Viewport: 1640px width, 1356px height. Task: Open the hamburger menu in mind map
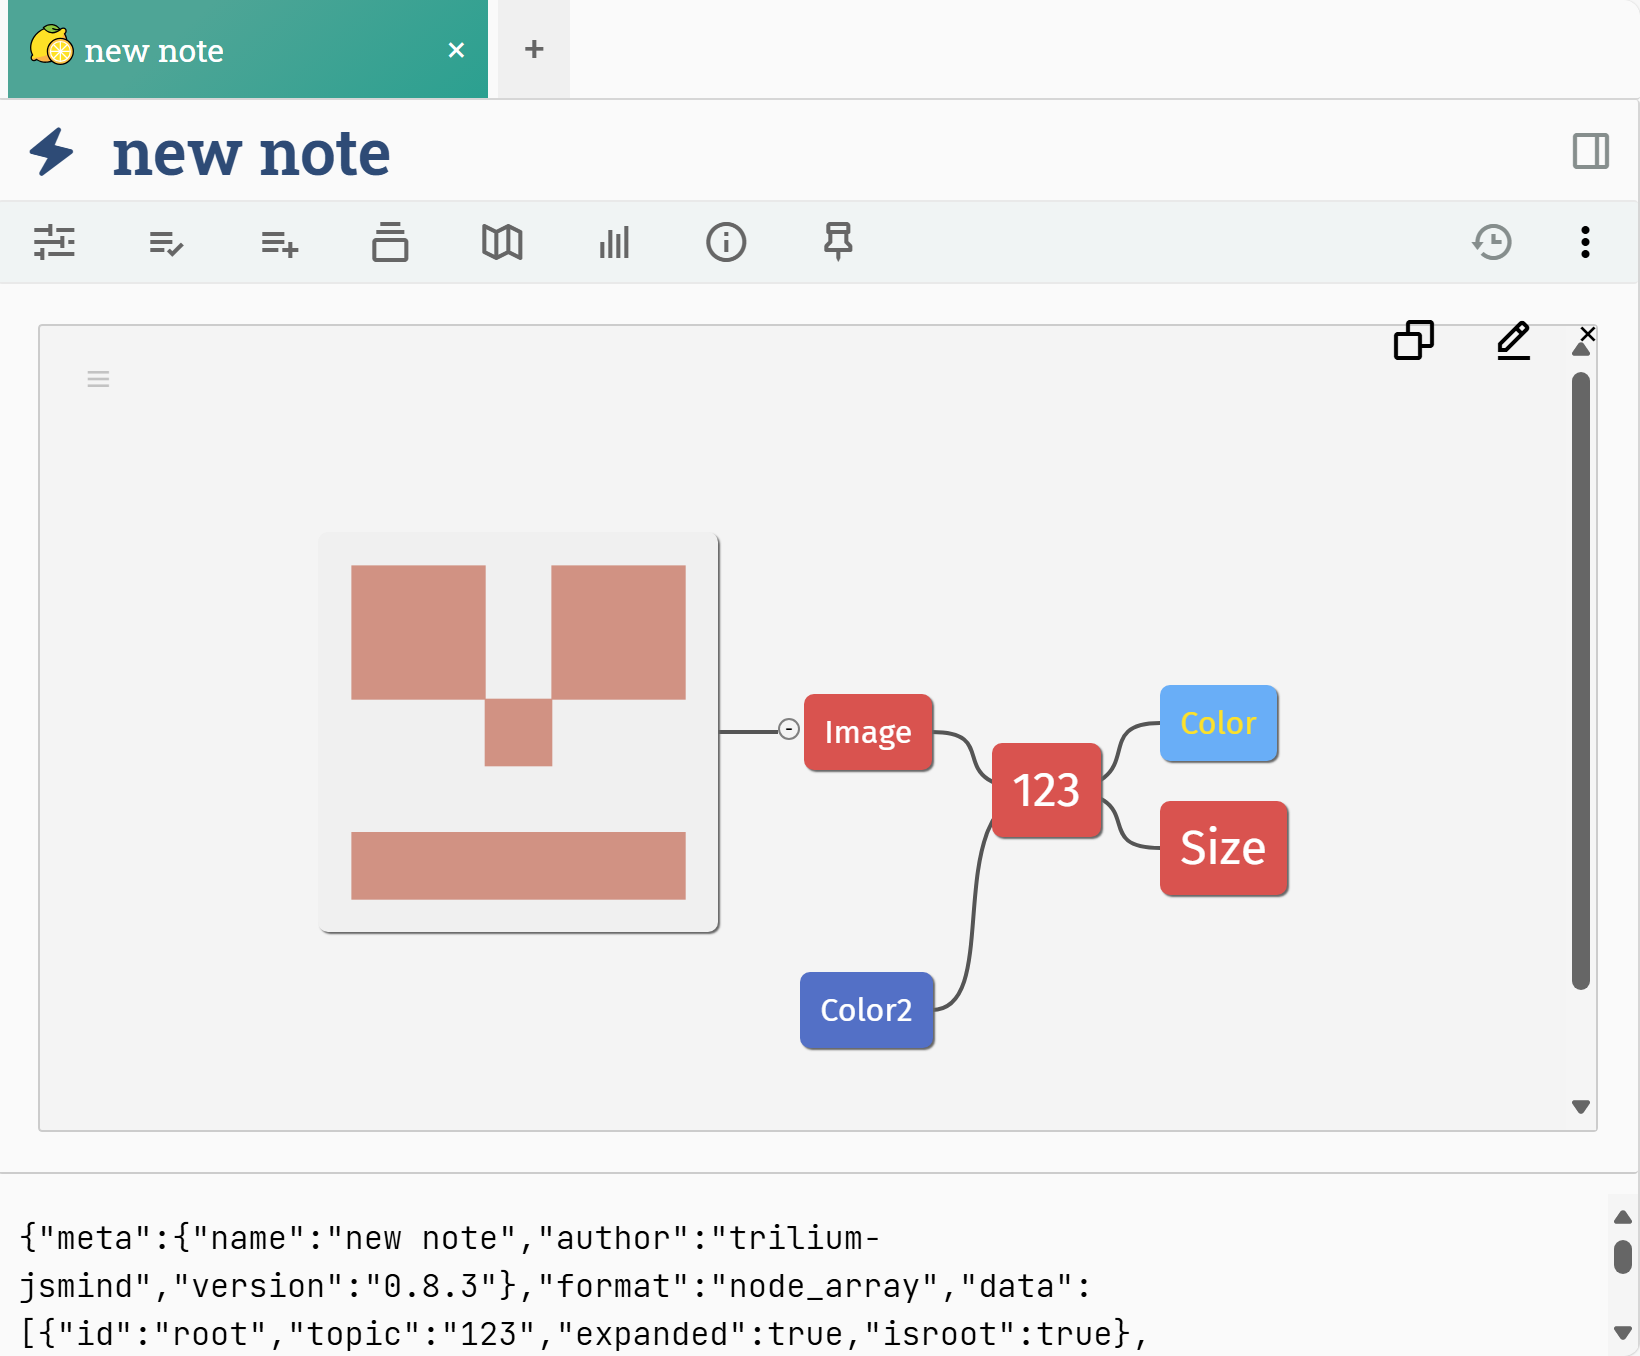[x=98, y=379]
